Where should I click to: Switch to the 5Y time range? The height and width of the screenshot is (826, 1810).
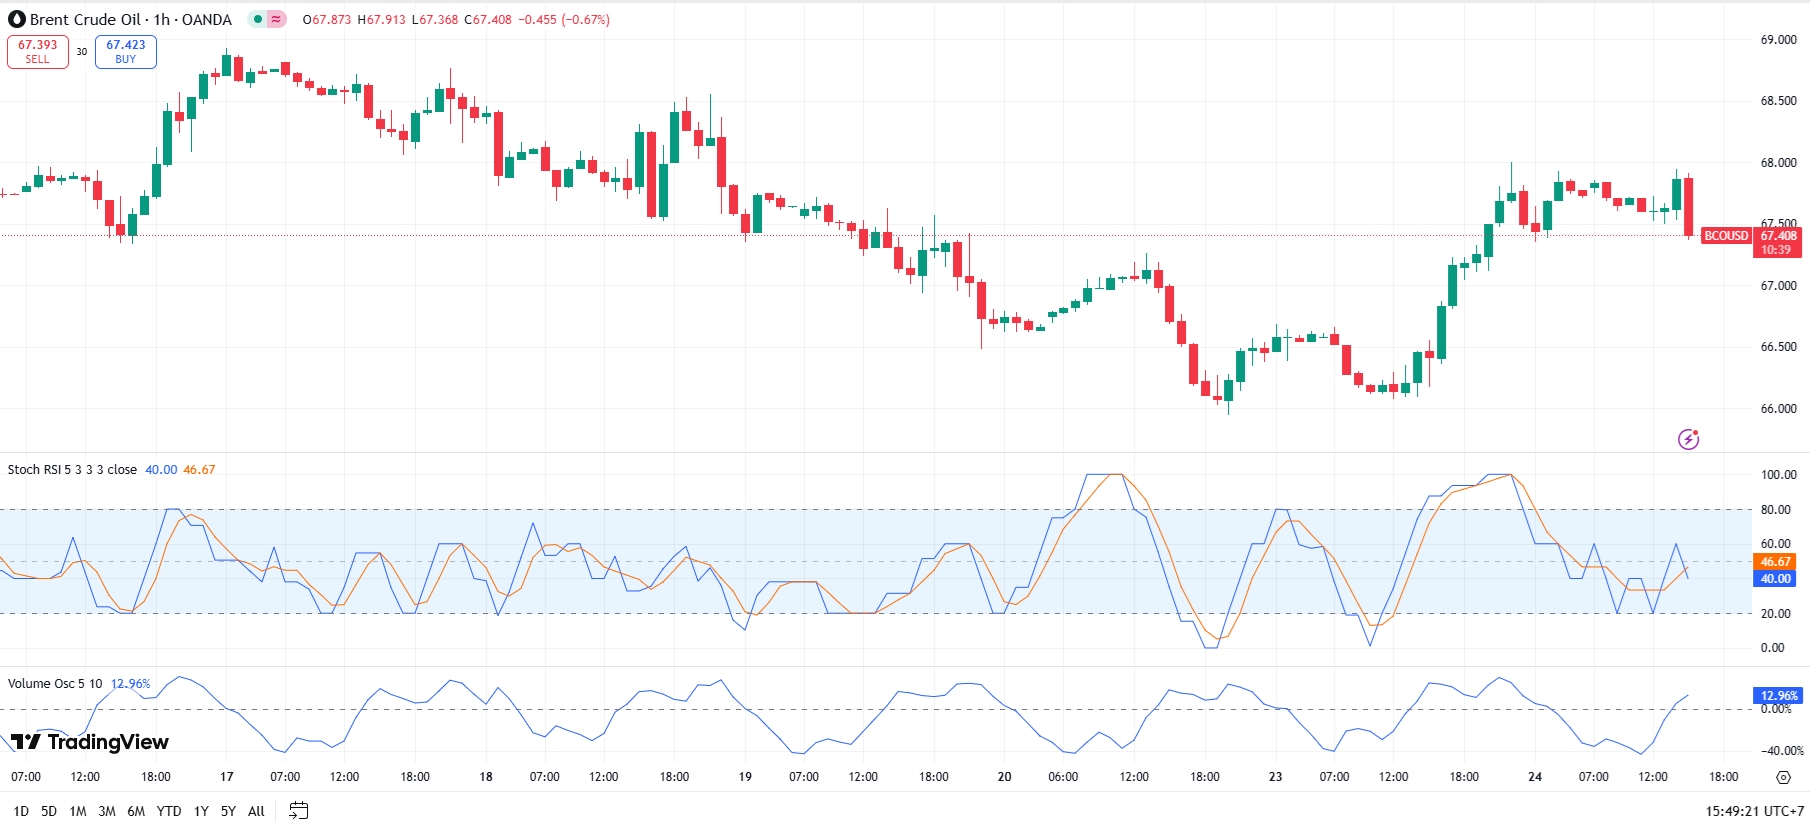tap(228, 811)
